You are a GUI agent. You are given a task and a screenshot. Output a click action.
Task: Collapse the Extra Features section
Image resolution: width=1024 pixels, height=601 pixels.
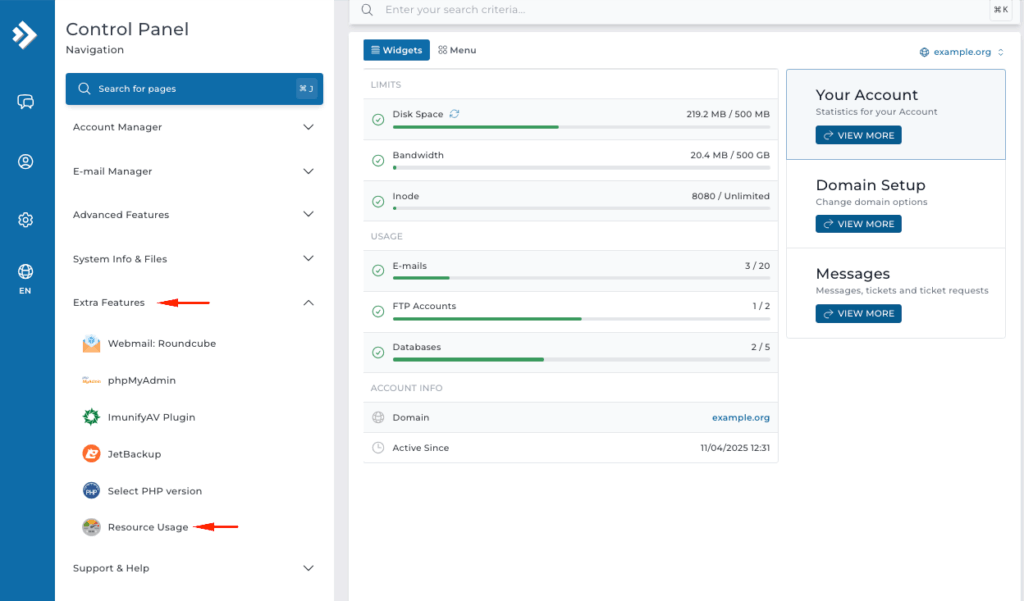(309, 302)
